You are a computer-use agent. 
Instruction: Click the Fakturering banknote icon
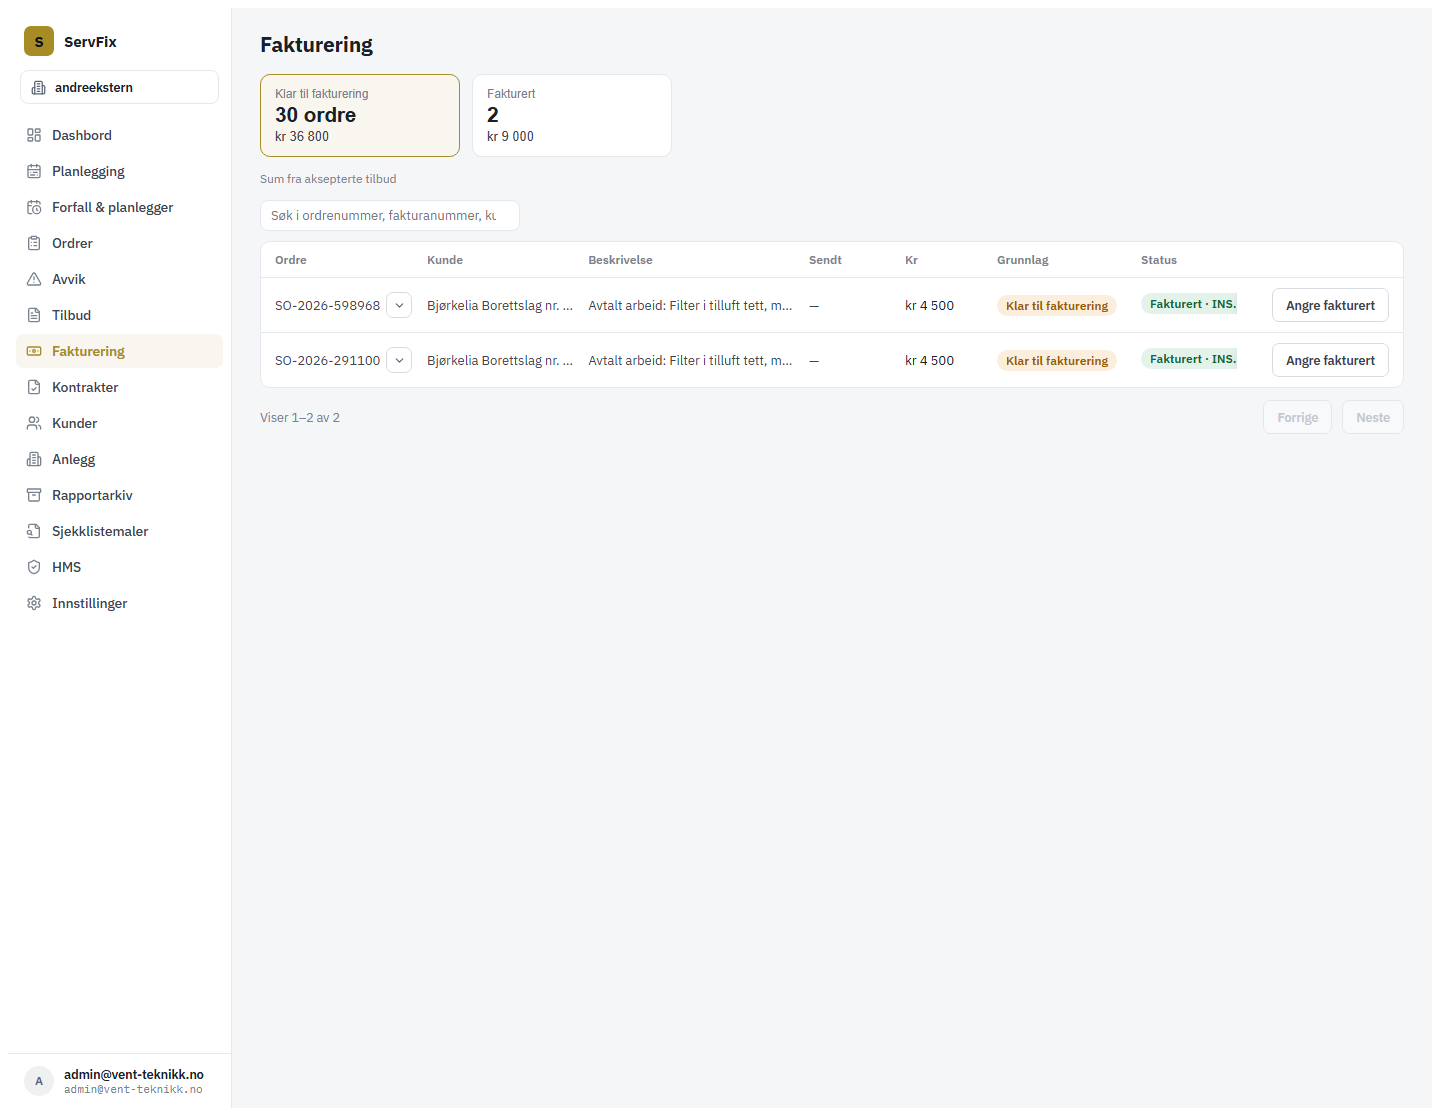[x=34, y=351]
